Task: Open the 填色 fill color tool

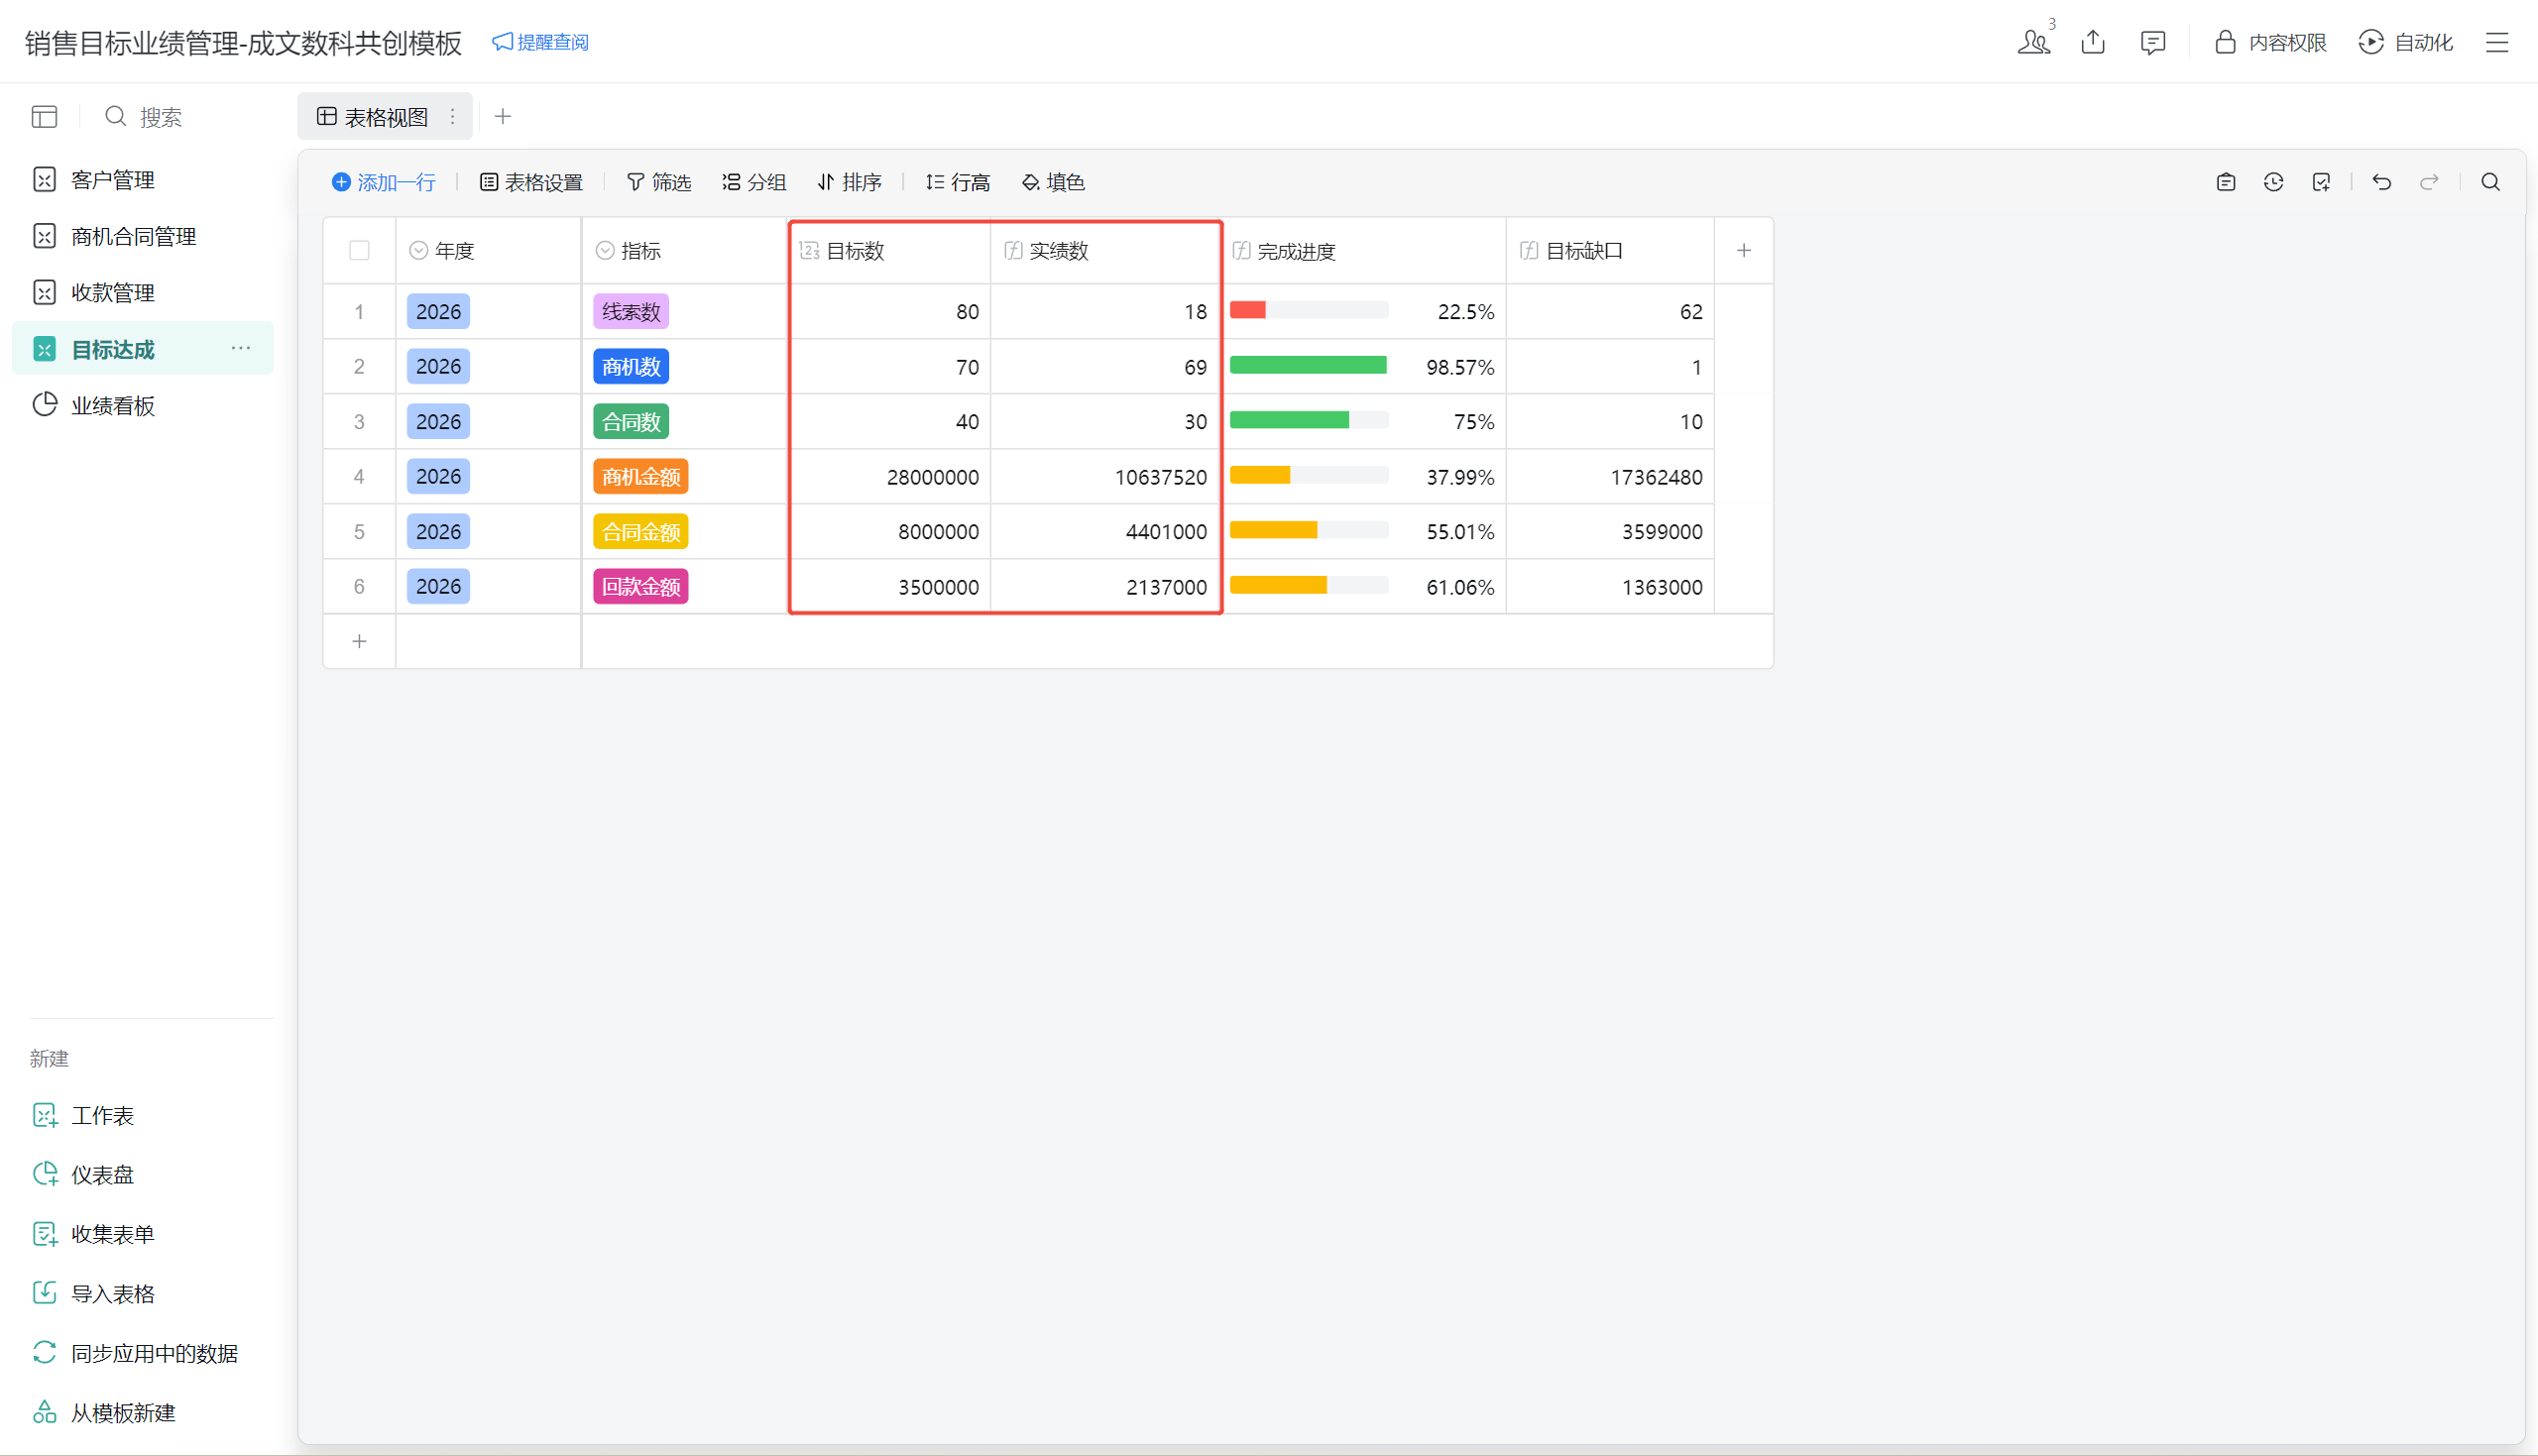Action: [1053, 182]
